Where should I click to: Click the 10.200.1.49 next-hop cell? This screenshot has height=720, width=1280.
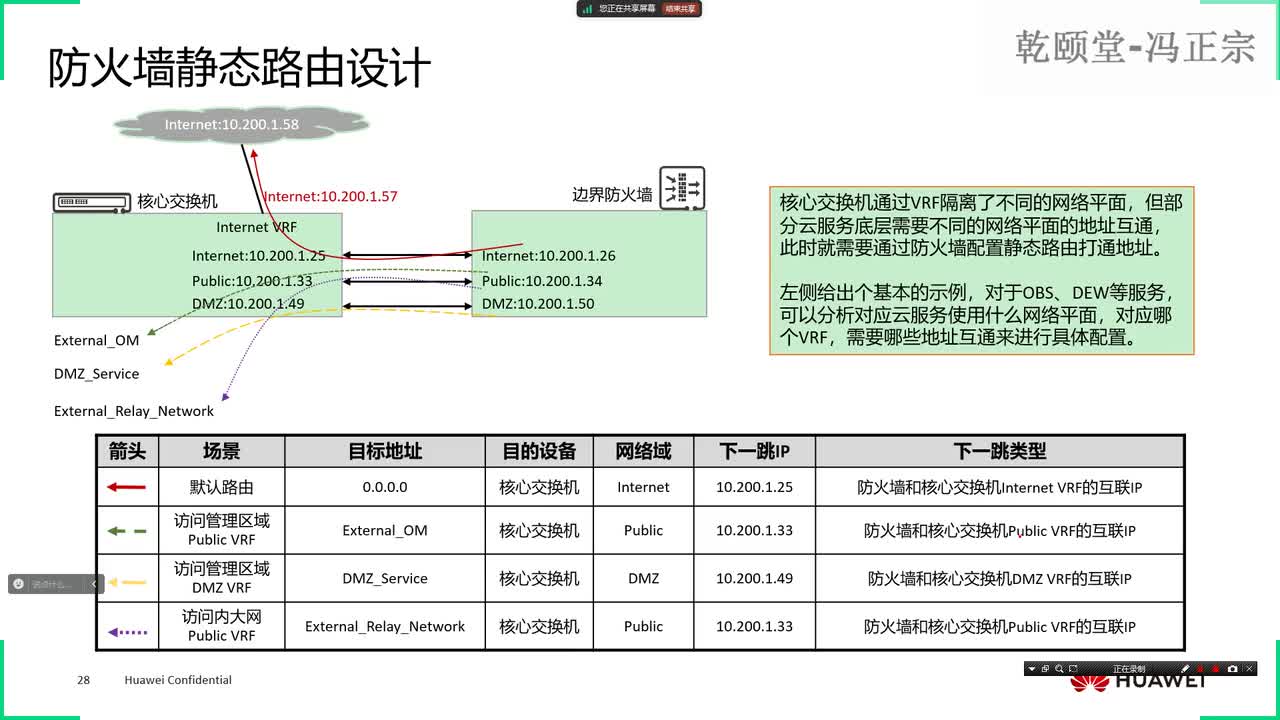point(754,578)
